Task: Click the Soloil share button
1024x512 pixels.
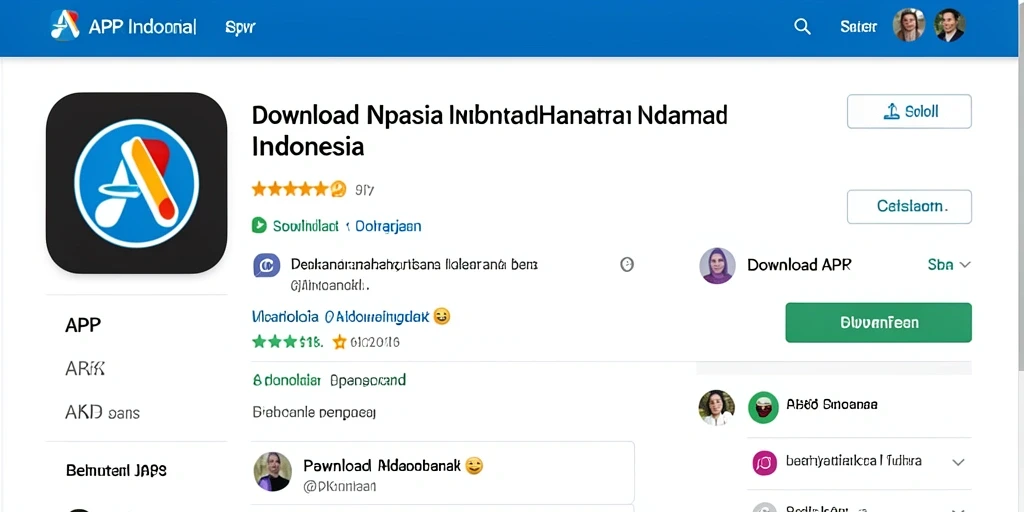Action: pos(909,112)
